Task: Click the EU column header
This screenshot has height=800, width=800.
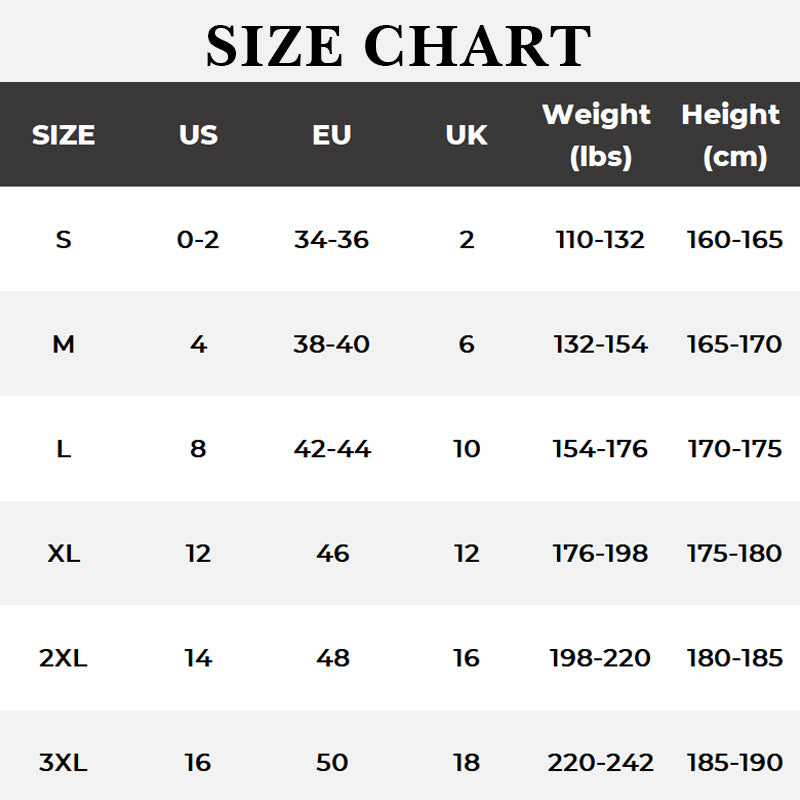Action: click(332, 135)
